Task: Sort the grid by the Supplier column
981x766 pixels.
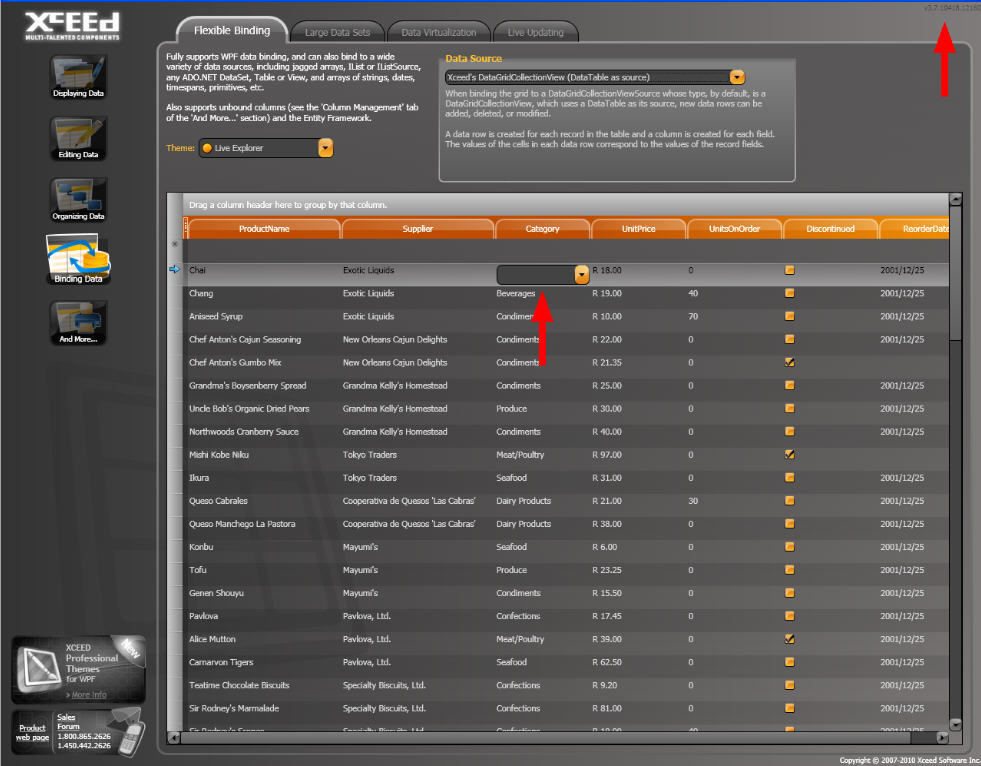Action: tap(418, 228)
